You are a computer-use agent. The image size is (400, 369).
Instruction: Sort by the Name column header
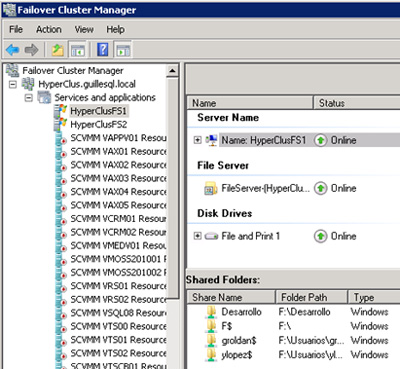(250, 103)
